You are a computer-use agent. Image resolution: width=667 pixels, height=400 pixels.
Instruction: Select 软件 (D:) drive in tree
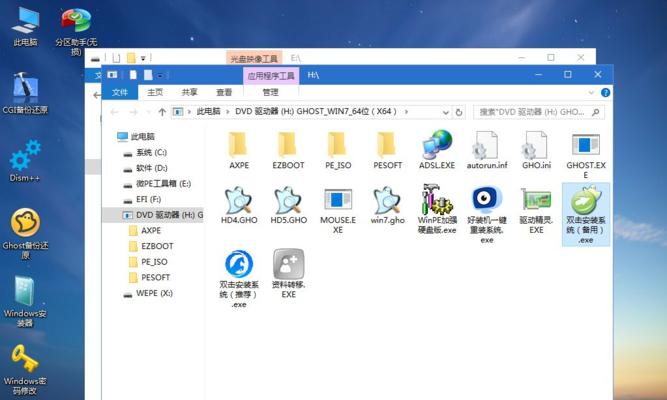tap(151, 168)
